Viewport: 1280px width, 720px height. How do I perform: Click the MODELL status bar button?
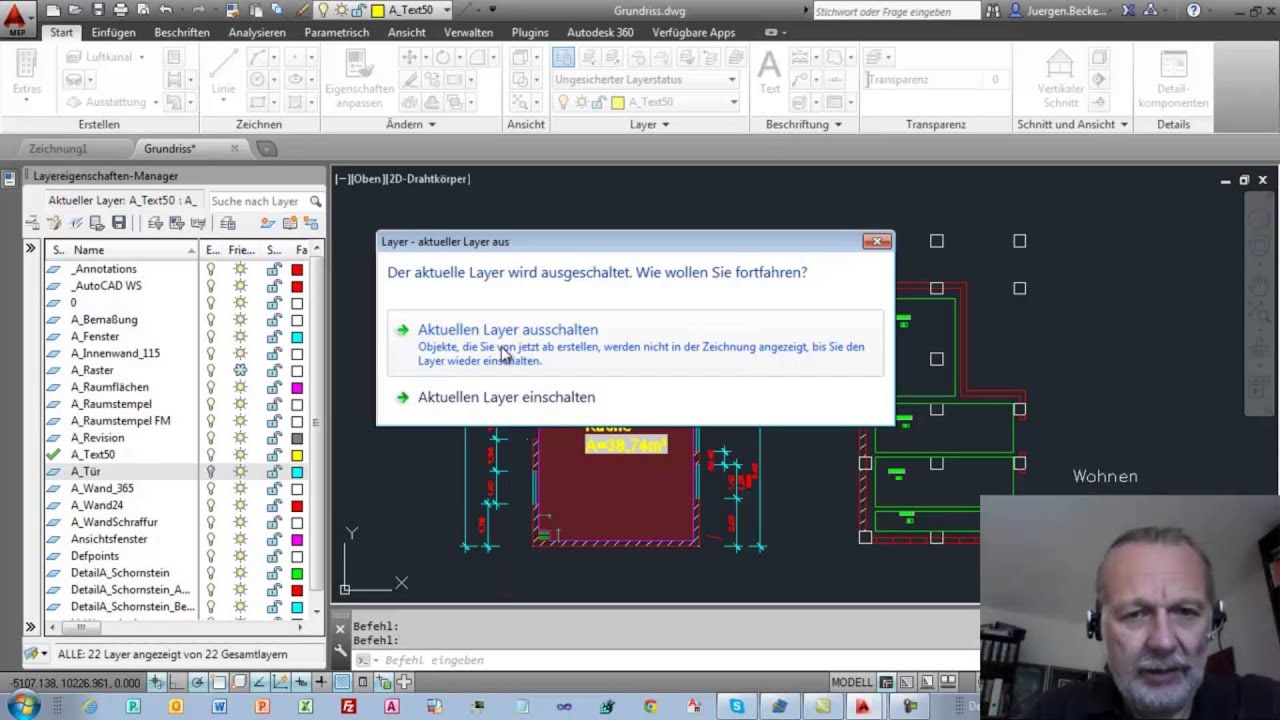tap(852, 682)
